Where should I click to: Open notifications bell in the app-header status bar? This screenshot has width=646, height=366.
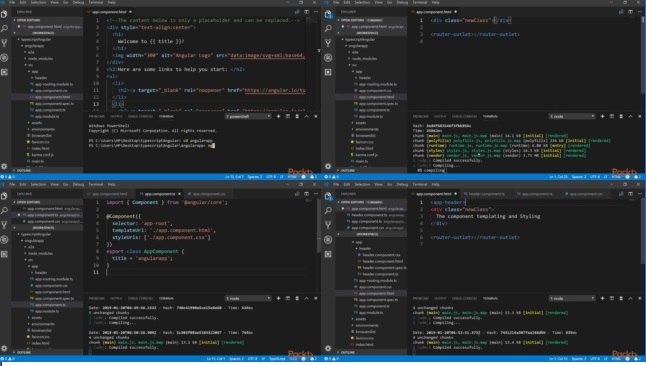click(x=637, y=359)
